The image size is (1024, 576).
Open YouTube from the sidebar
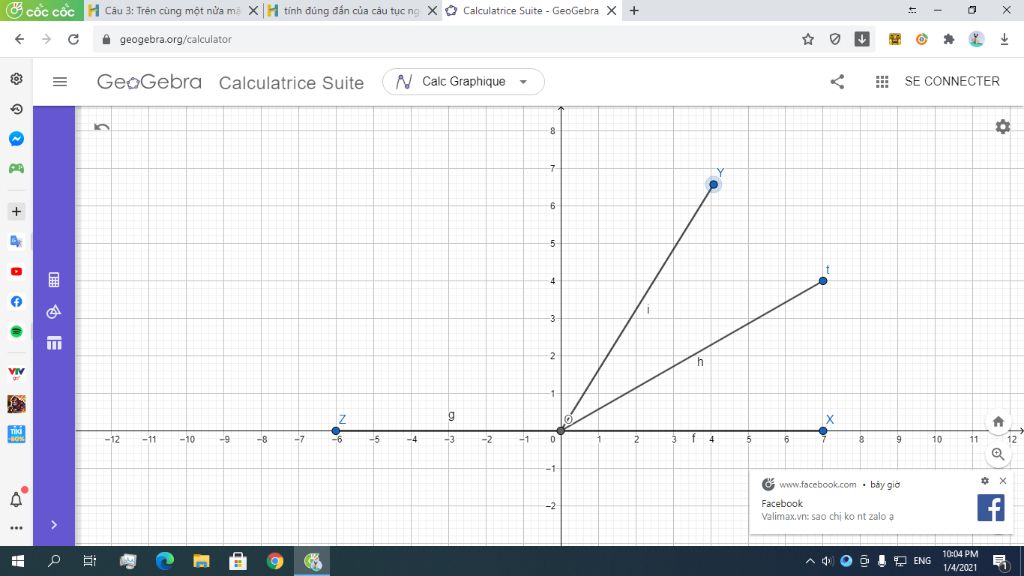tap(16, 272)
